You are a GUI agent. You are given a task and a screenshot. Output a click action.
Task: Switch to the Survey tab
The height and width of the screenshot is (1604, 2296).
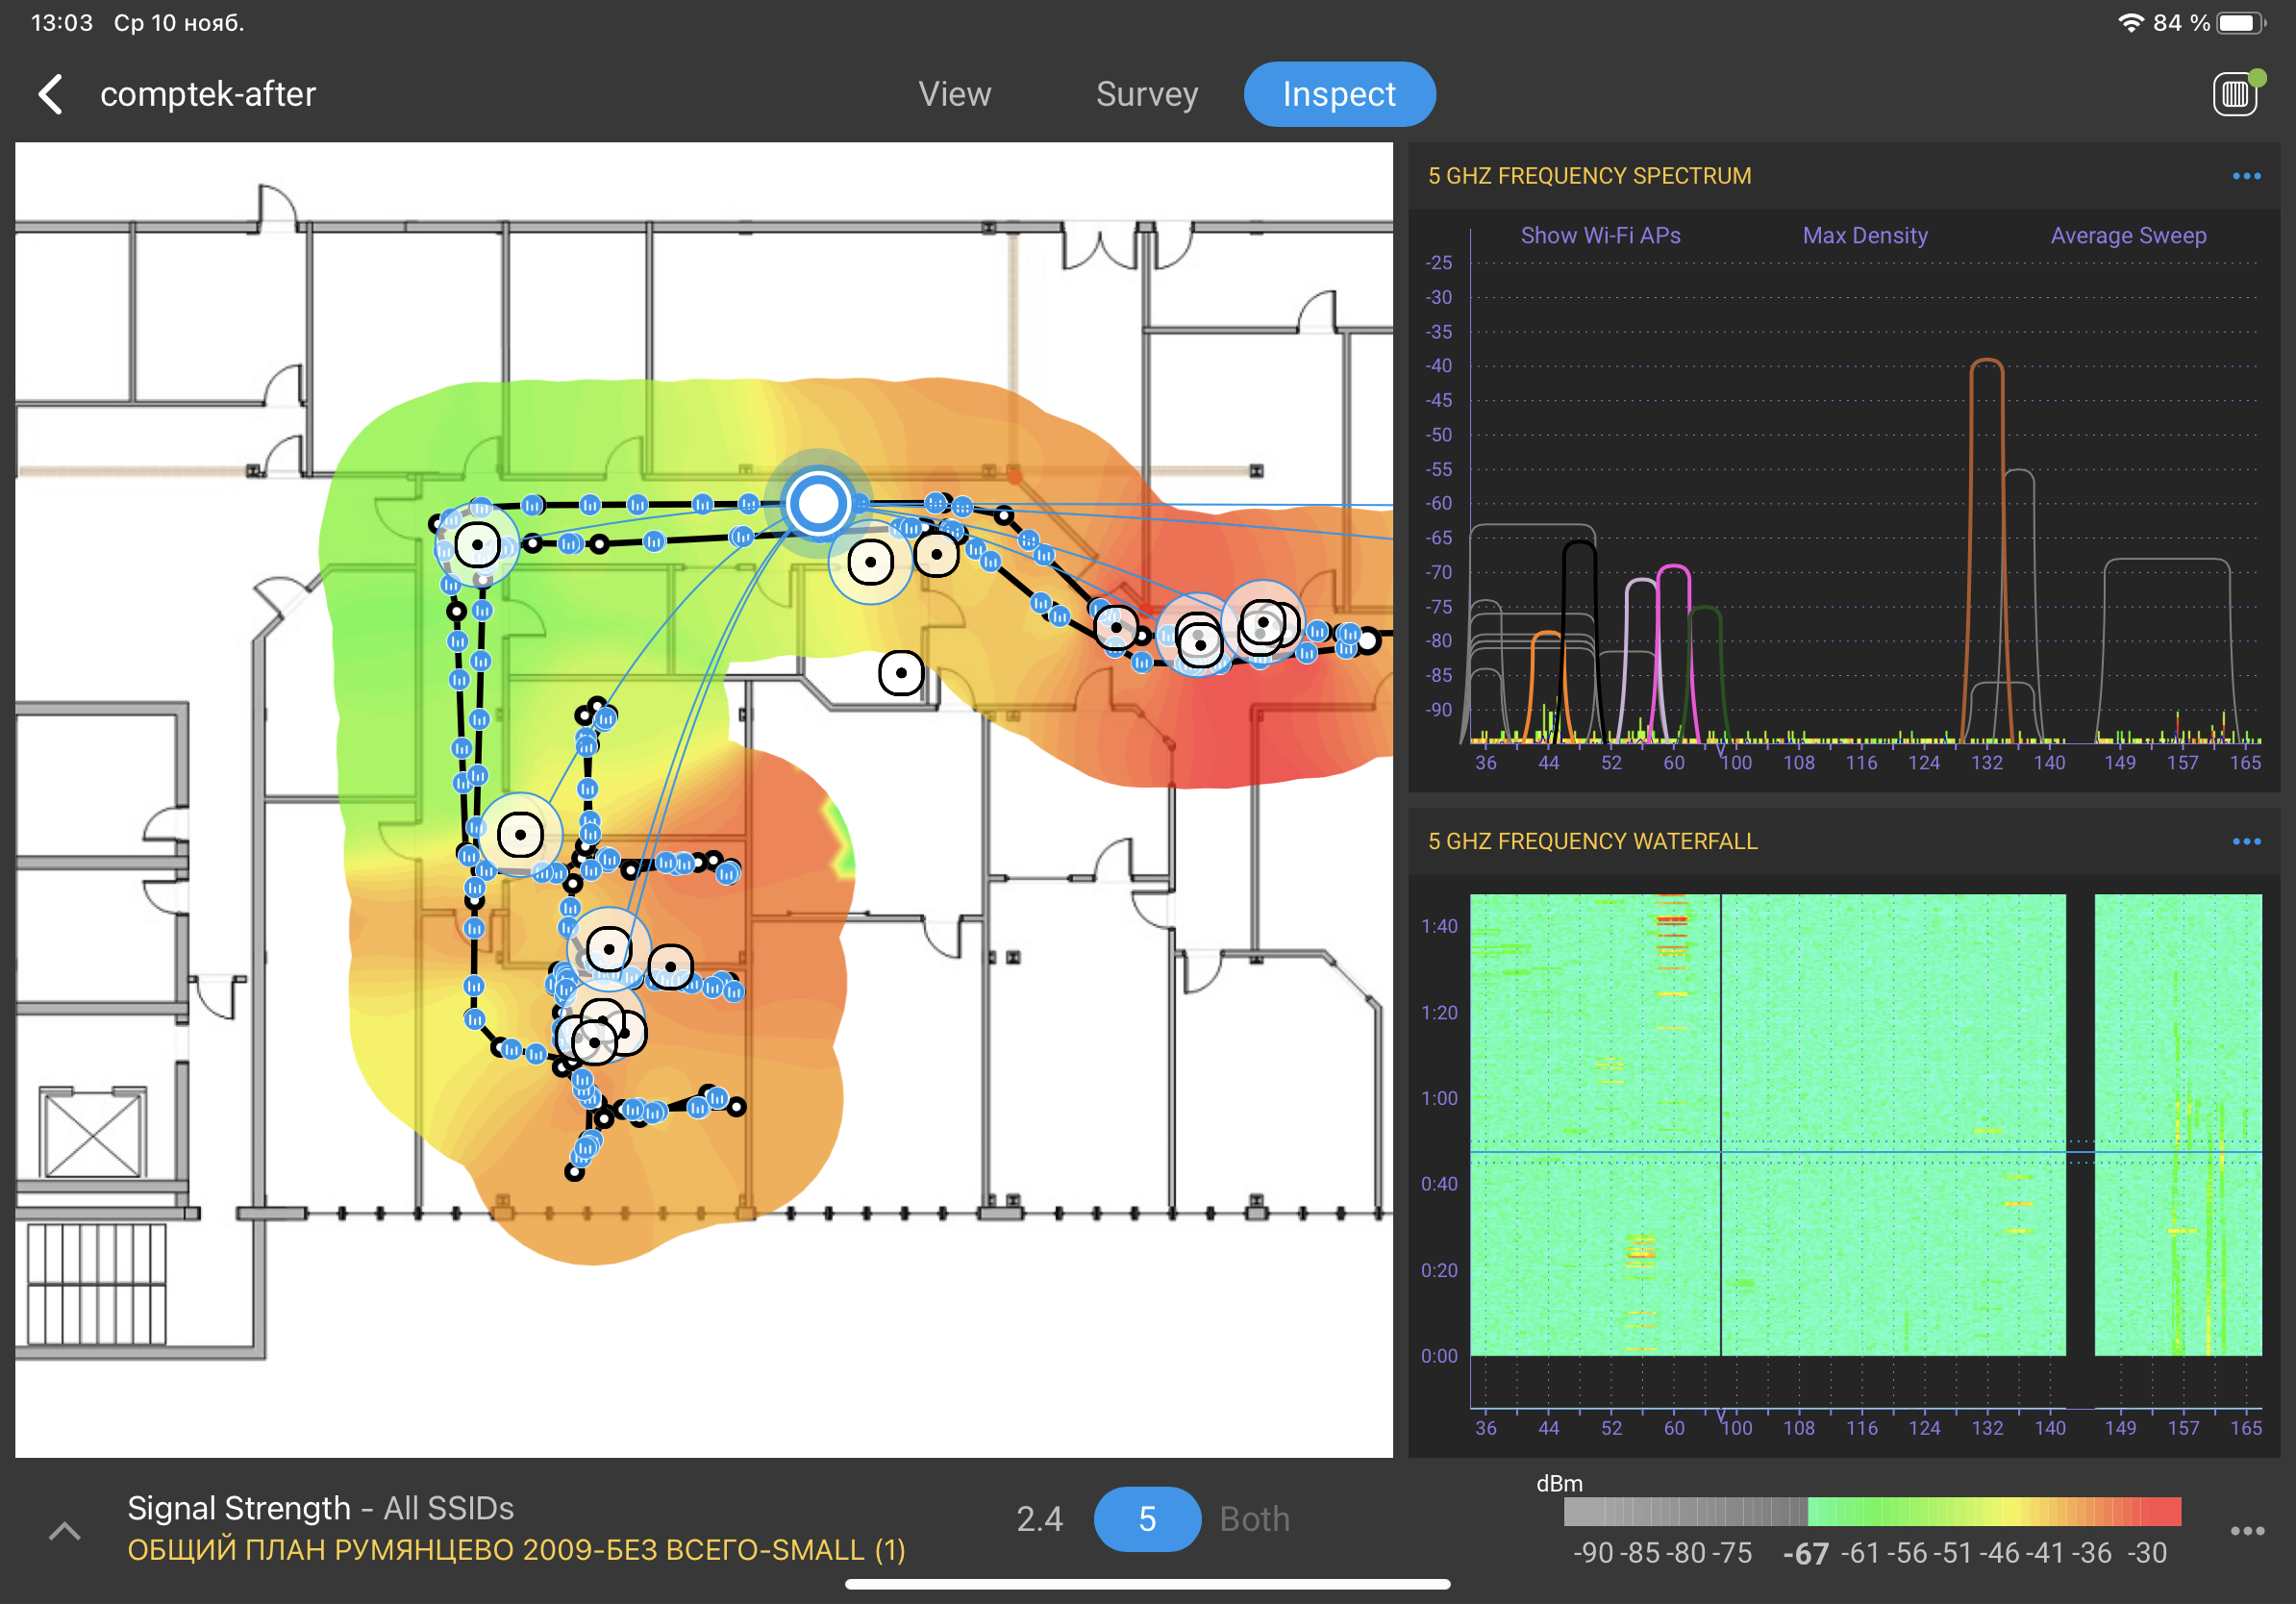coord(1146,94)
